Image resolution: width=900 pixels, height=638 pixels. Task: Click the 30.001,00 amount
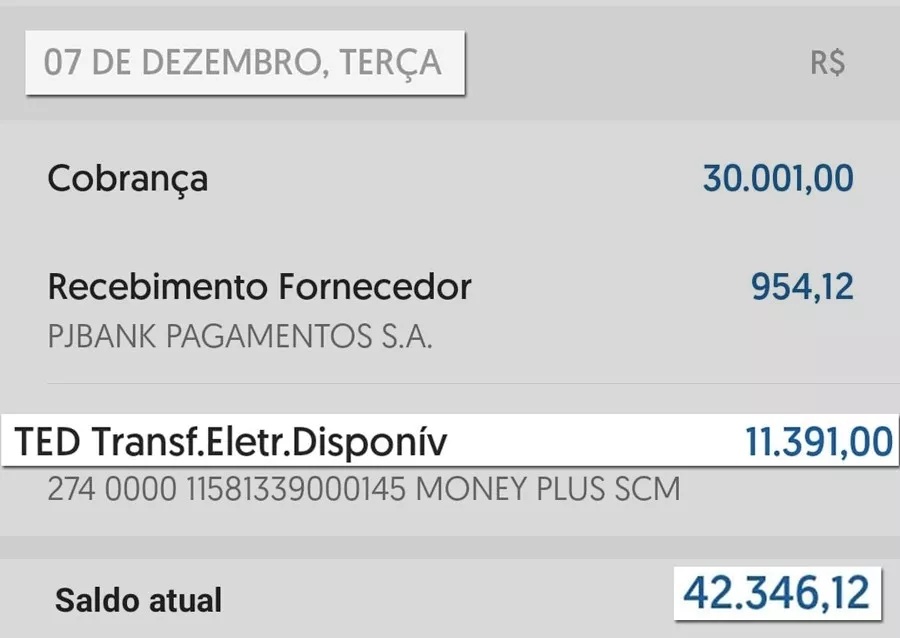778,178
